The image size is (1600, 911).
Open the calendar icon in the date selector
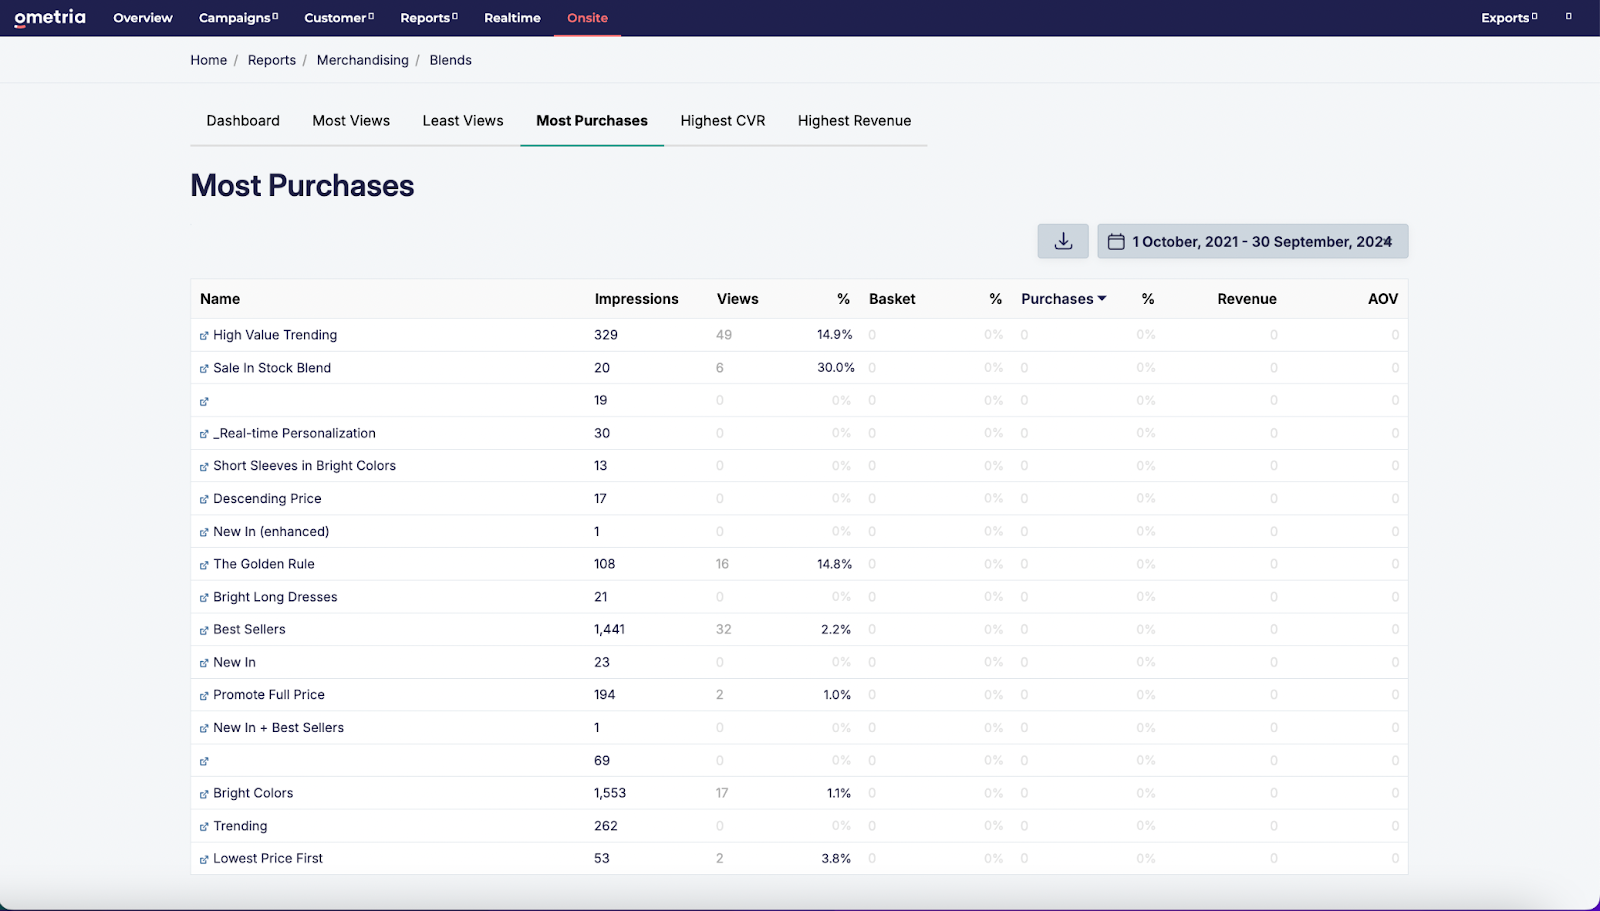pos(1117,241)
